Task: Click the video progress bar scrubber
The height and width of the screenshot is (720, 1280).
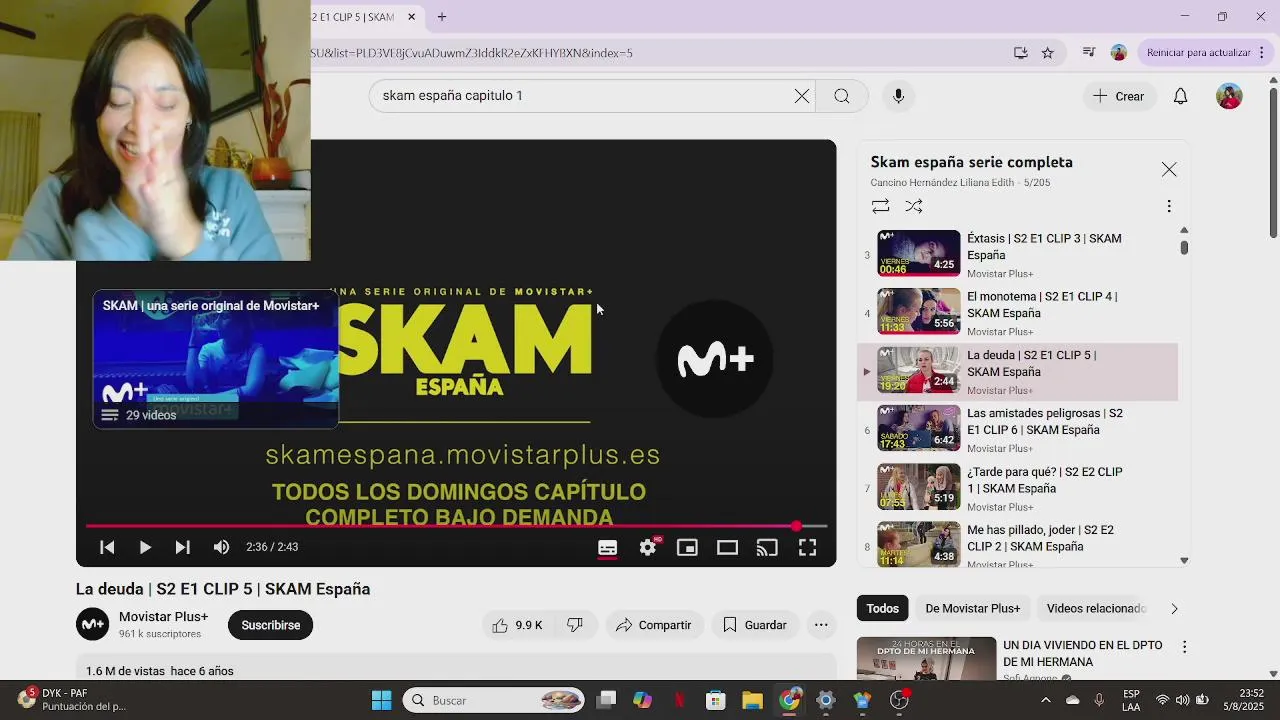Action: coord(796,526)
